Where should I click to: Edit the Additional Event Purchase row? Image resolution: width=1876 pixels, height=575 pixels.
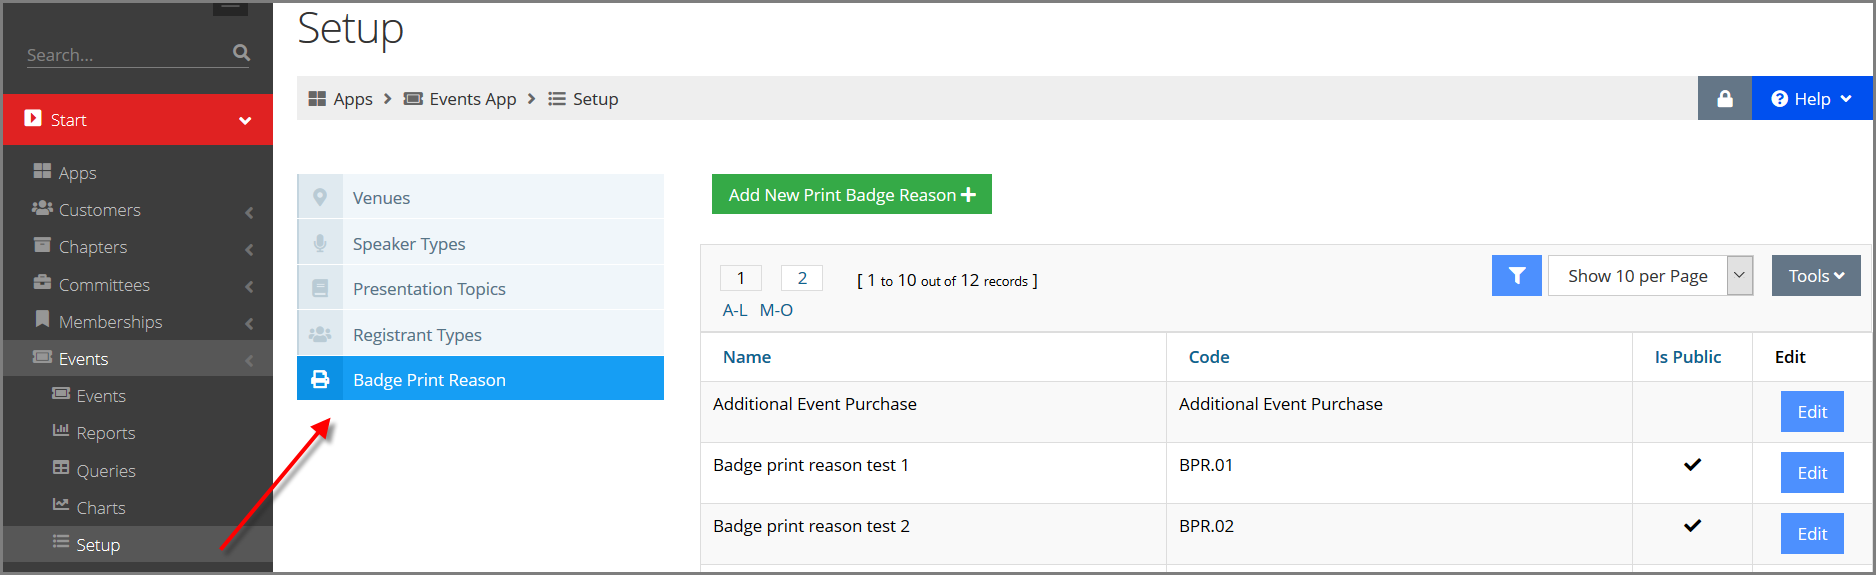[1812, 412]
